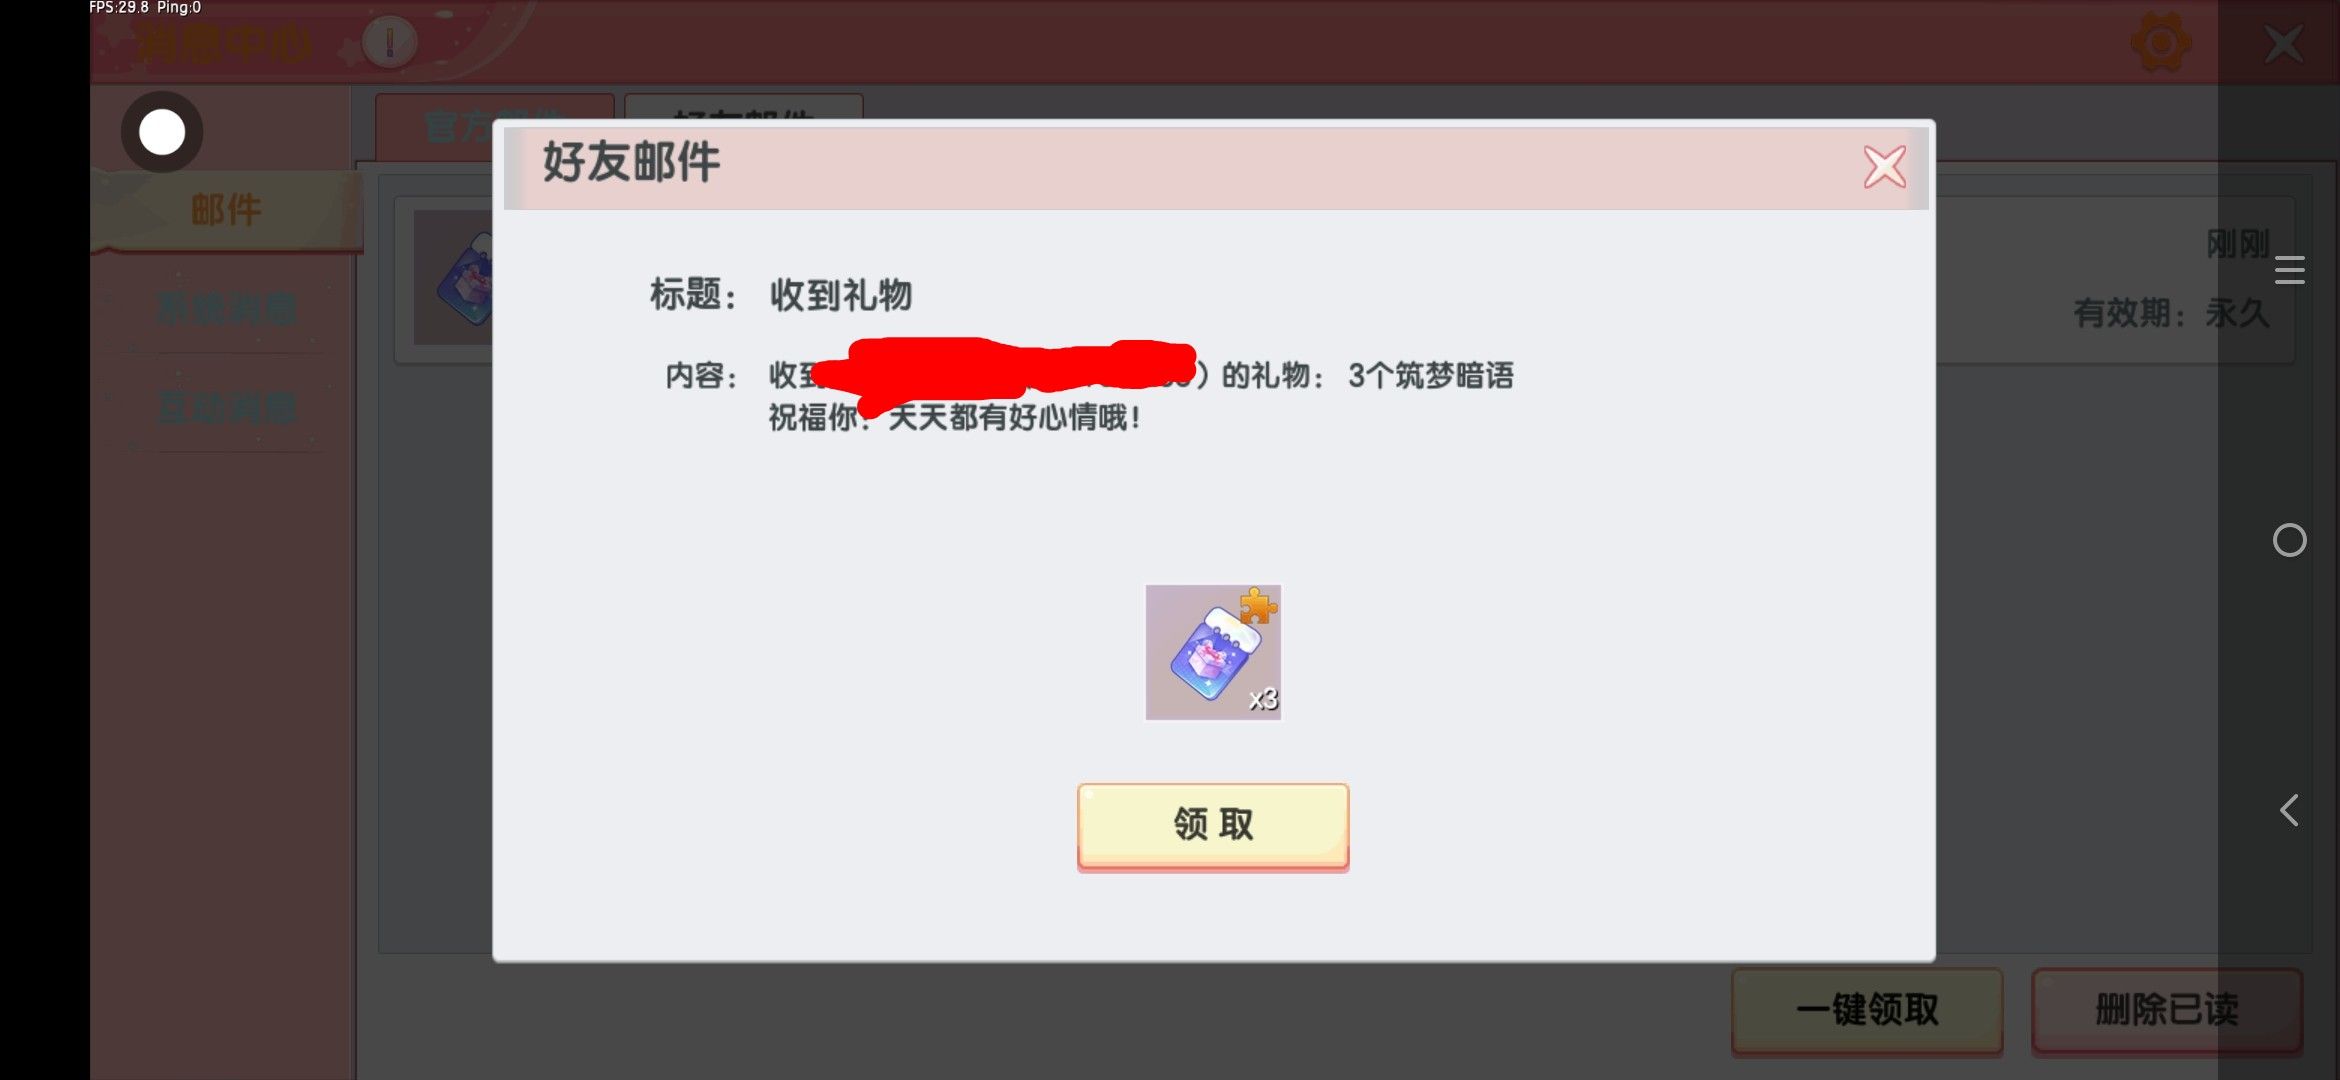The height and width of the screenshot is (1080, 2340).
Task: Close the 好友邮件 dialog
Action: coord(1884,167)
